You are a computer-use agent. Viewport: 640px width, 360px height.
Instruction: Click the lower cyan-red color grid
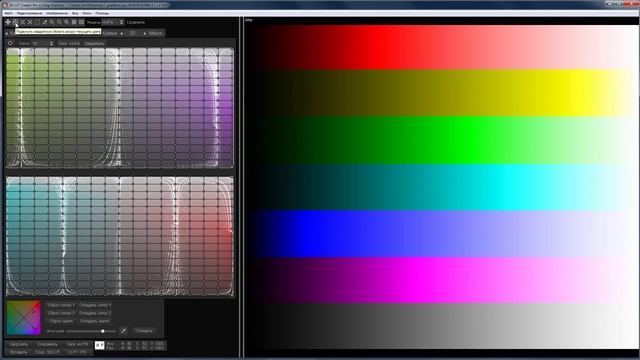[120, 236]
